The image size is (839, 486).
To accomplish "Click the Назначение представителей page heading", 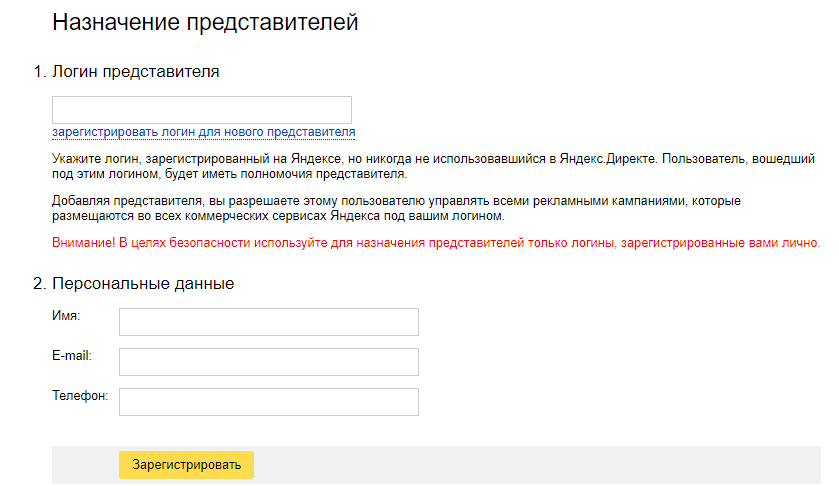I will pyautogui.click(x=204, y=22).
